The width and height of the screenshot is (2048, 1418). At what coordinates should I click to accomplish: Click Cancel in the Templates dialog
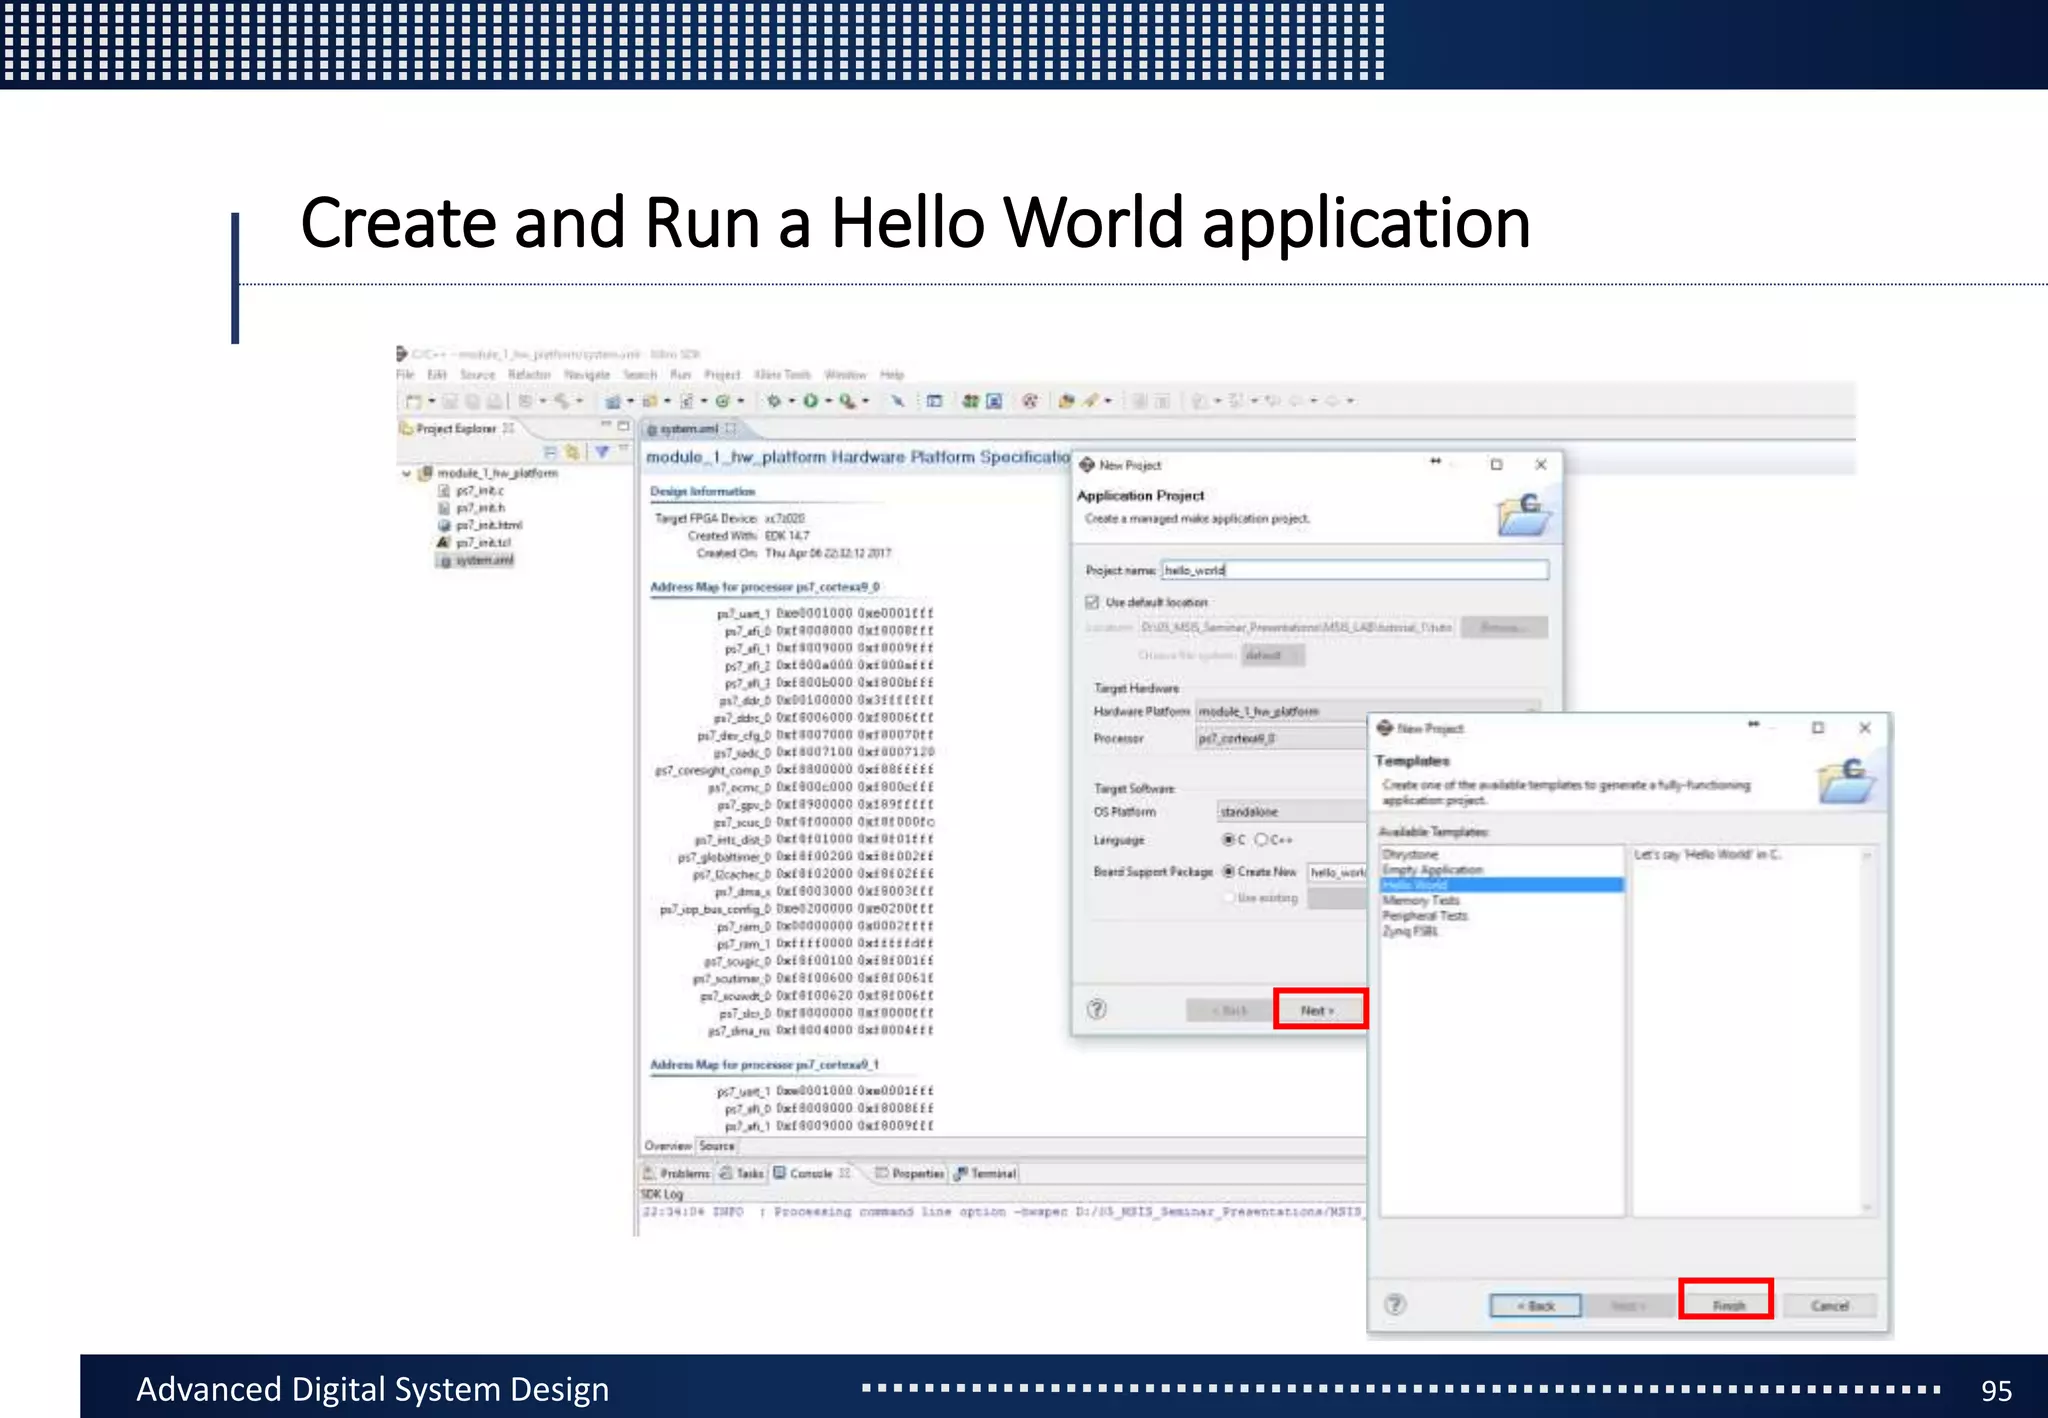pyautogui.click(x=1829, y=1305)
